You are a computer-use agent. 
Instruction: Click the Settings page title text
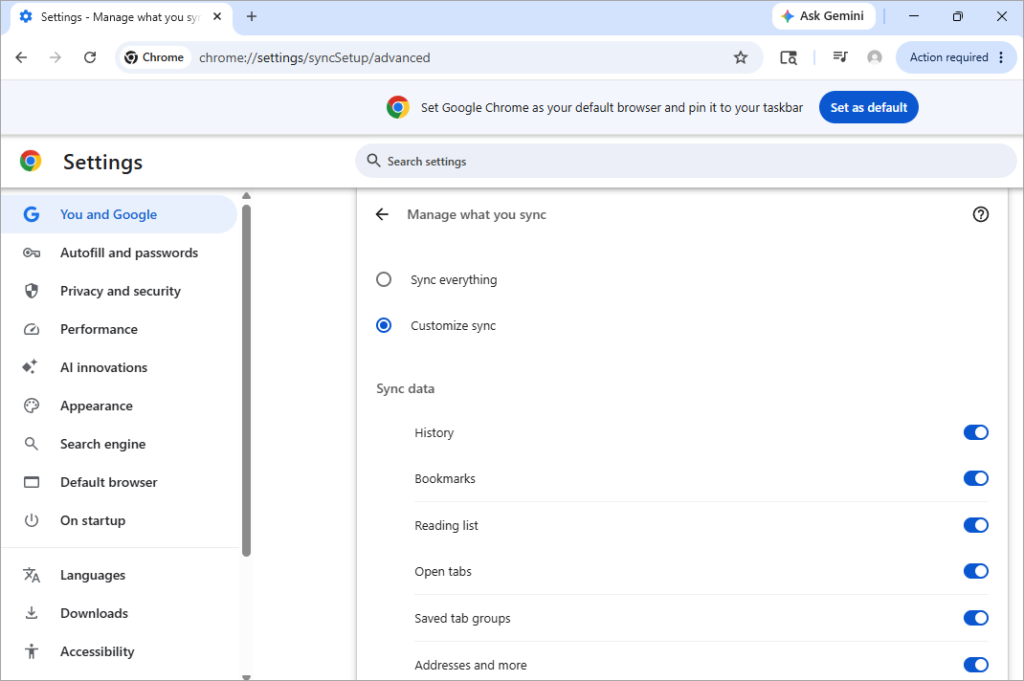point(103,162)
